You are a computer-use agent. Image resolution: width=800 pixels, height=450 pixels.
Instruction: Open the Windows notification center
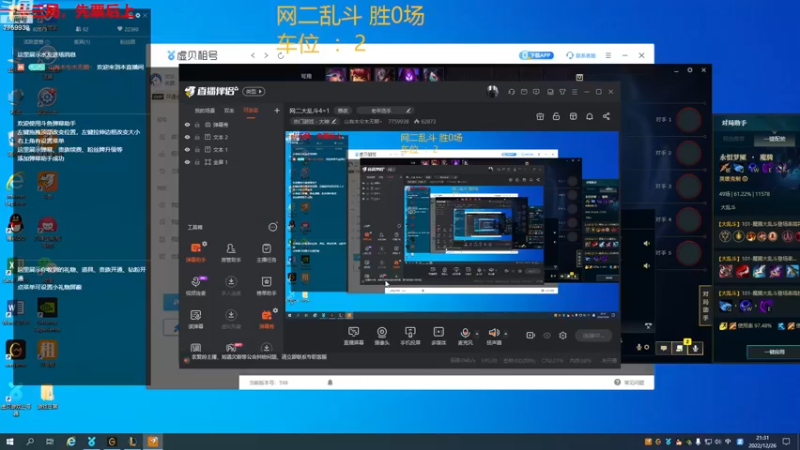coord(787,441)
